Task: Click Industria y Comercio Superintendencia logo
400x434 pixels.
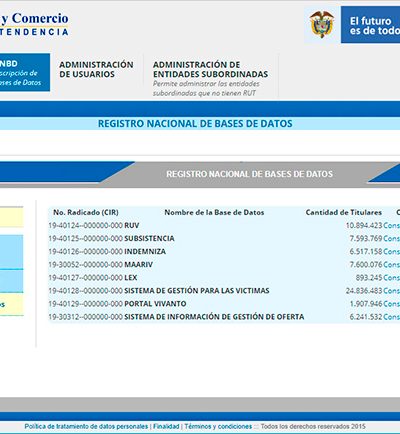Action: [x=34, y=24]
